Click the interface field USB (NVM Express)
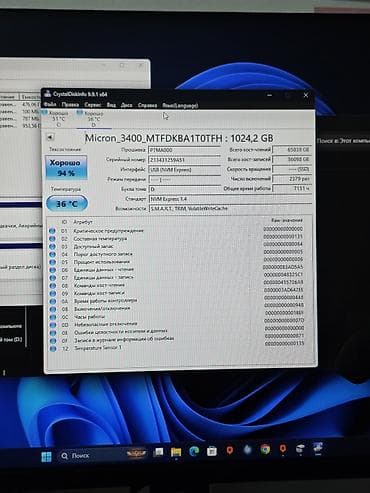Screen dimensions: 370x493 (184, 170)
